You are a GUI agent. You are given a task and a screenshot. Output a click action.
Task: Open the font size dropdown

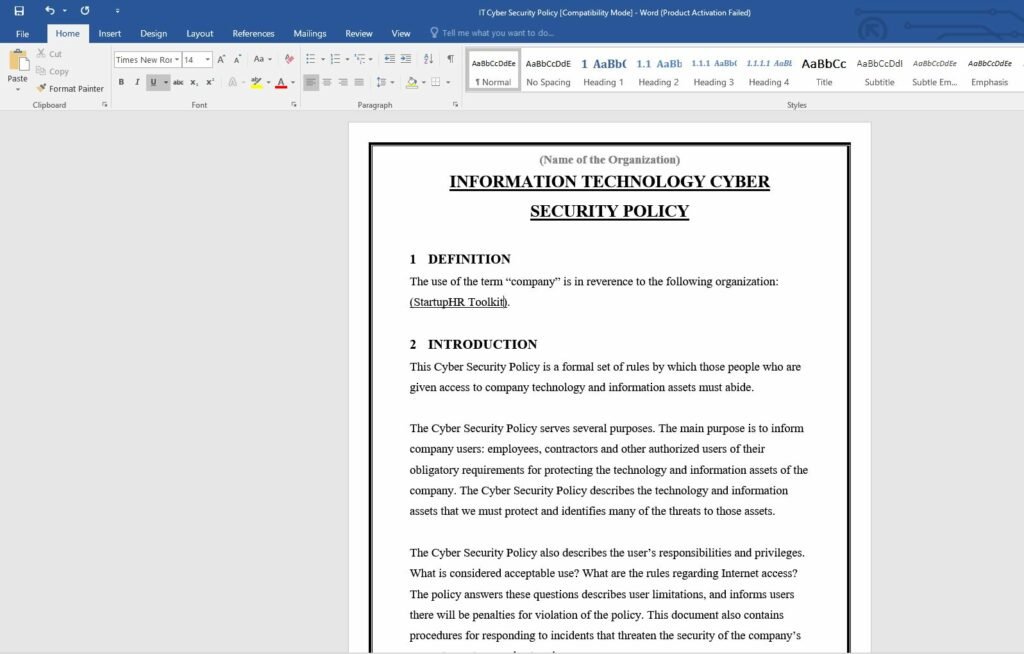(x=208, y=60)
